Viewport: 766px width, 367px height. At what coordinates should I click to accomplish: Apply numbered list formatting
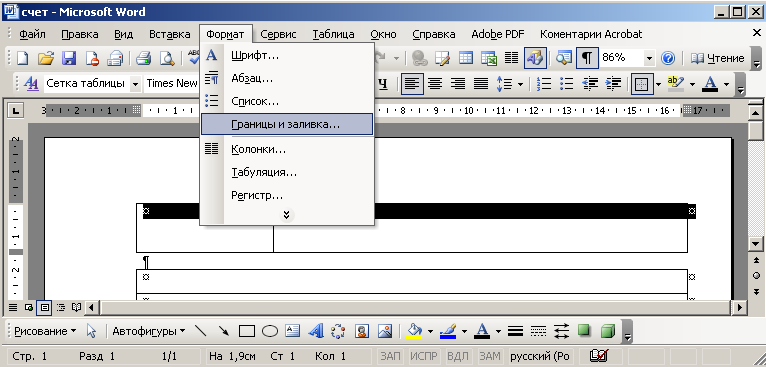(544, 84)
